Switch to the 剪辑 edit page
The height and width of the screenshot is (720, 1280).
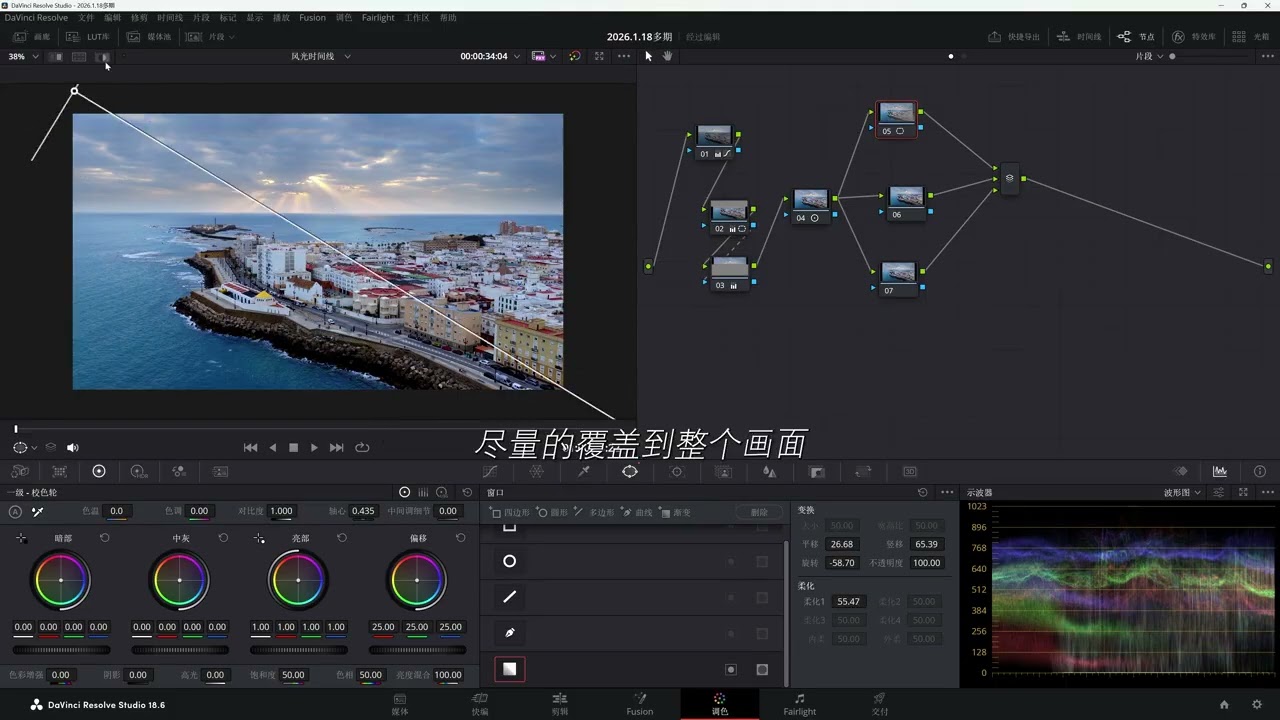[560, 704]
